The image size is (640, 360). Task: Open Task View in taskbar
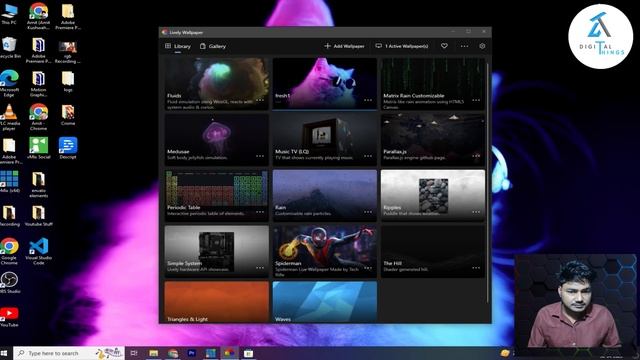134,353
